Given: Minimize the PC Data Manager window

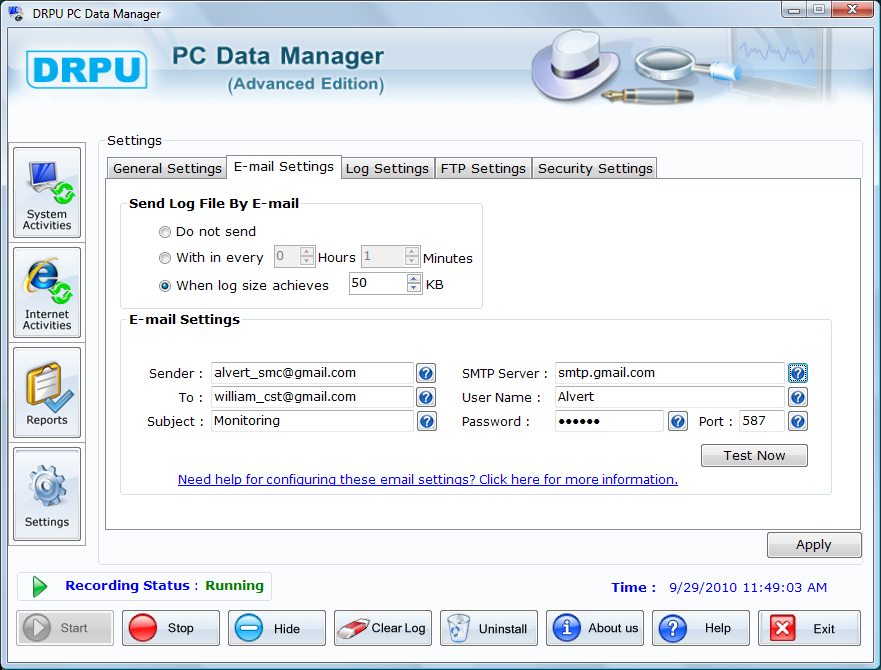Looking at the screenshot, I should 794,10.
